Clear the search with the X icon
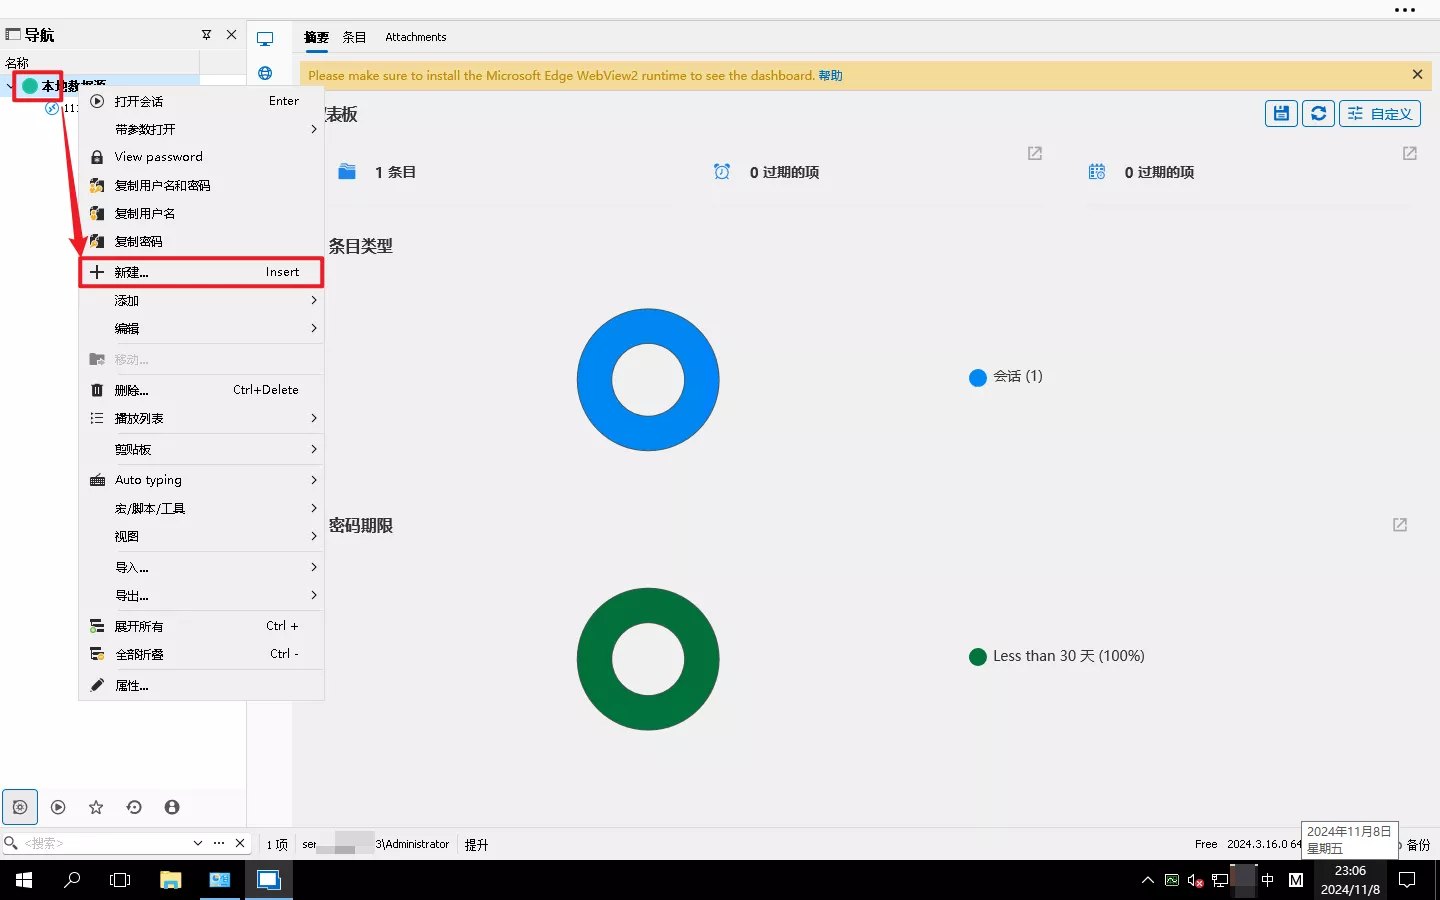 pyautogui.click(x=240, y=843)
